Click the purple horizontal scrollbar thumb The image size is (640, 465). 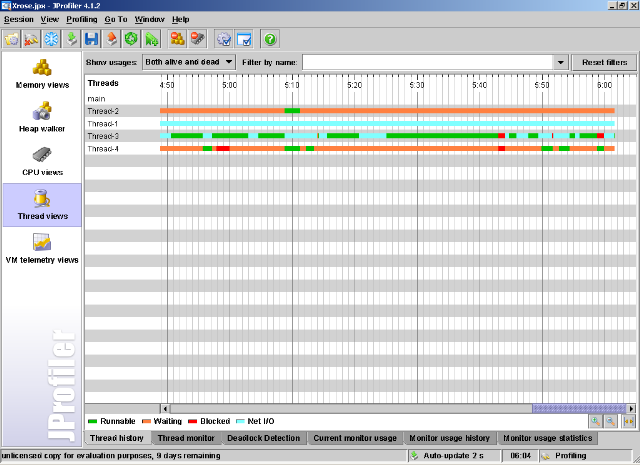click(579, 408)
